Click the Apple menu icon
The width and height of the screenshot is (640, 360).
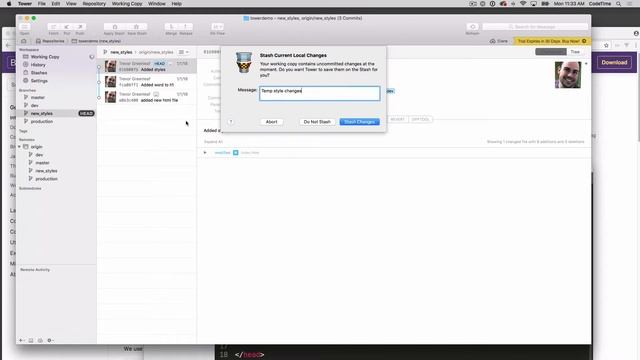[9, 4]
